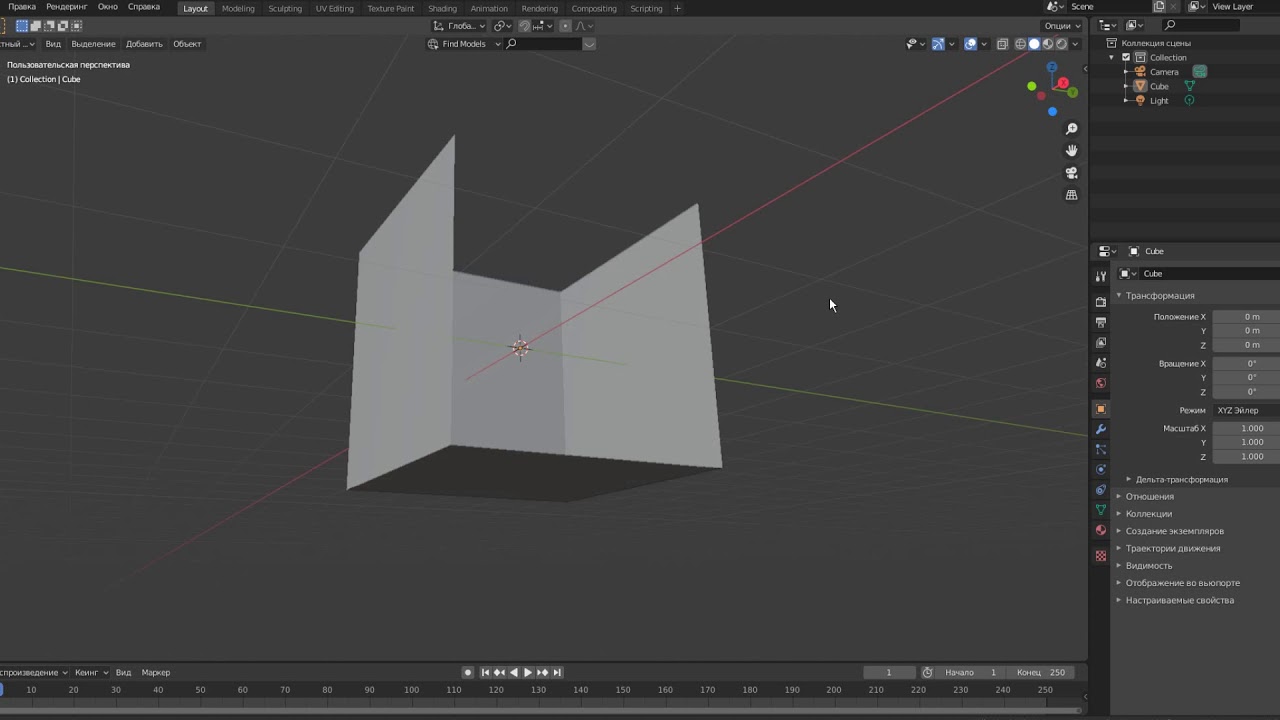Viewport: 1280px width, 720px height.
Task: Jump to the timeline end frame
Action: pos(557,672)
